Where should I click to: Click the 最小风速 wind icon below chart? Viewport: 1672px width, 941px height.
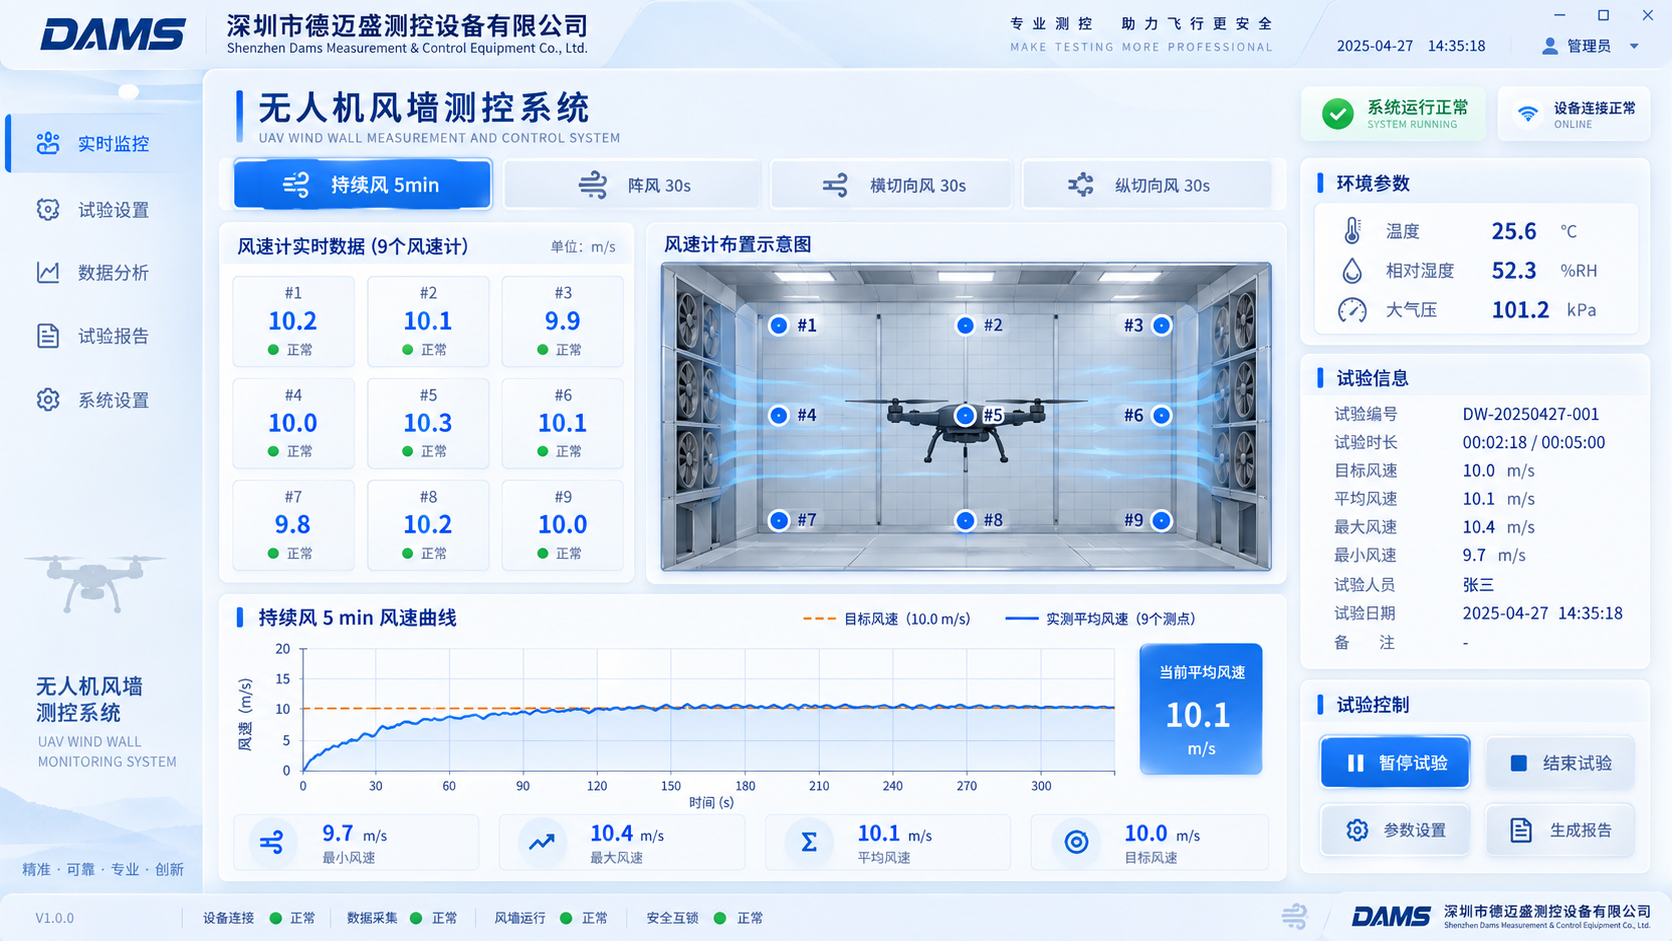272,843
